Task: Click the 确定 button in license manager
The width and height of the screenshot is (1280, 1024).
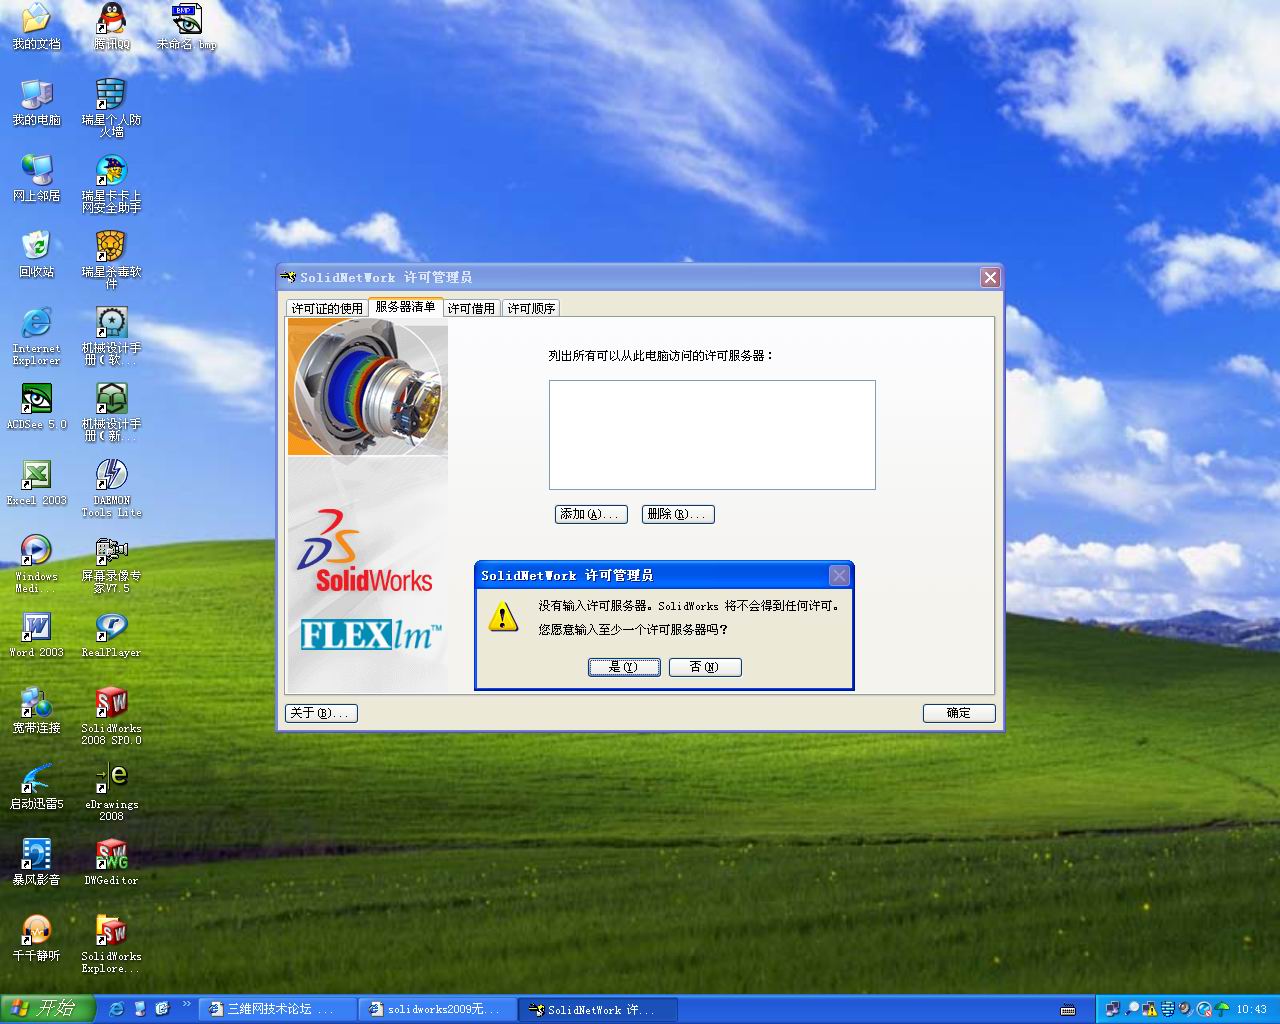Action: 959,713
